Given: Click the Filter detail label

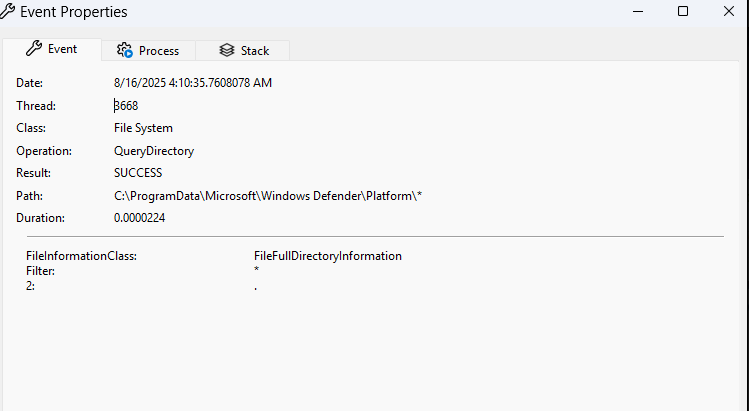Looking at the screenshot, I should coord(40,271).
